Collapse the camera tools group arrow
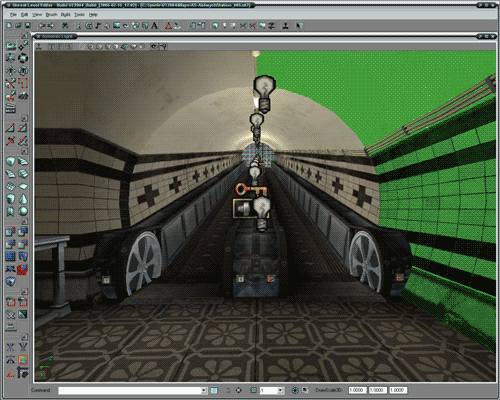Screen dimensions: 500x400 click(24, 35)
